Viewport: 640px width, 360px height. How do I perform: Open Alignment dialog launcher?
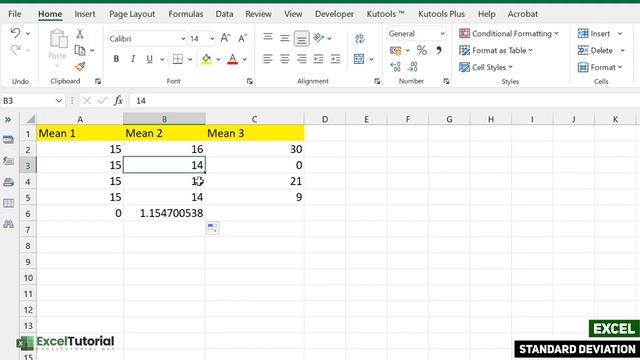(x=377, y=81)
